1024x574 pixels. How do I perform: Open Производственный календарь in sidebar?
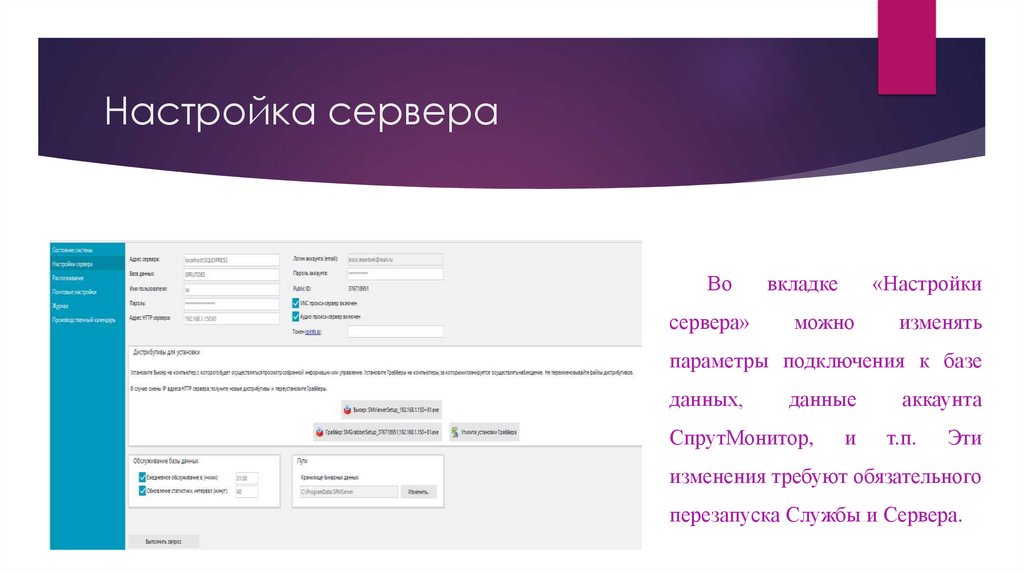(84, 320)
